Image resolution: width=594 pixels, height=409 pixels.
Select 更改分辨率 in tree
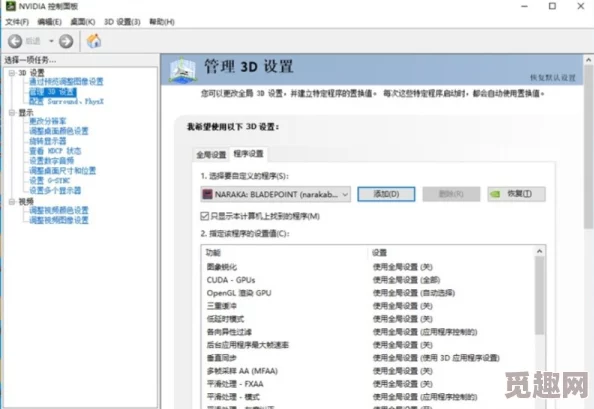pos(48,121)
